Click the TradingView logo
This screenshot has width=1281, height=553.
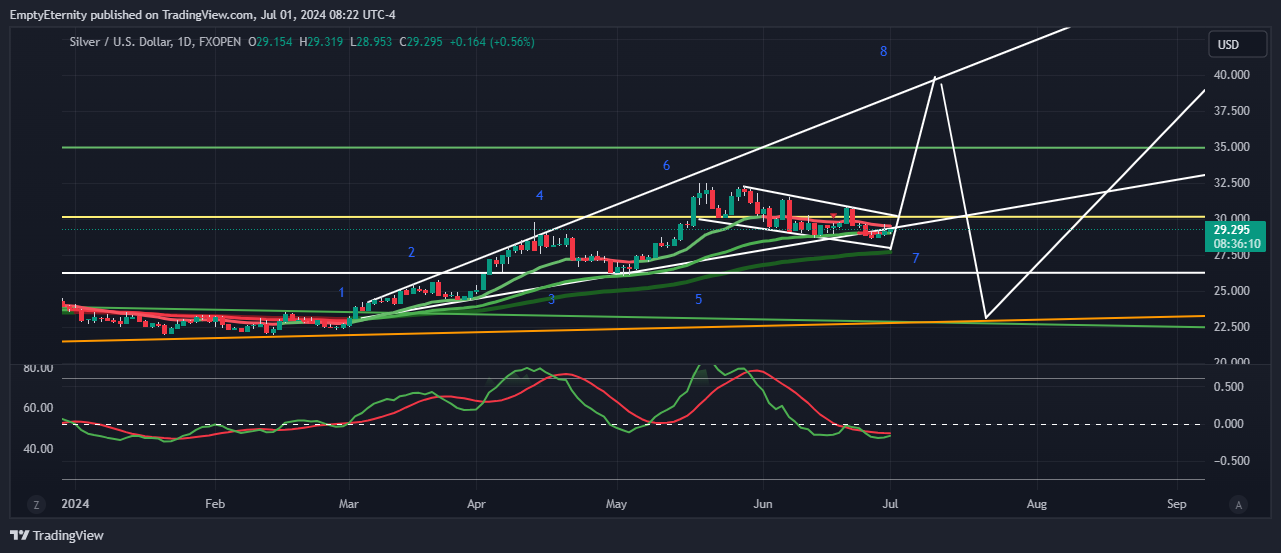(x=56, y=535)
